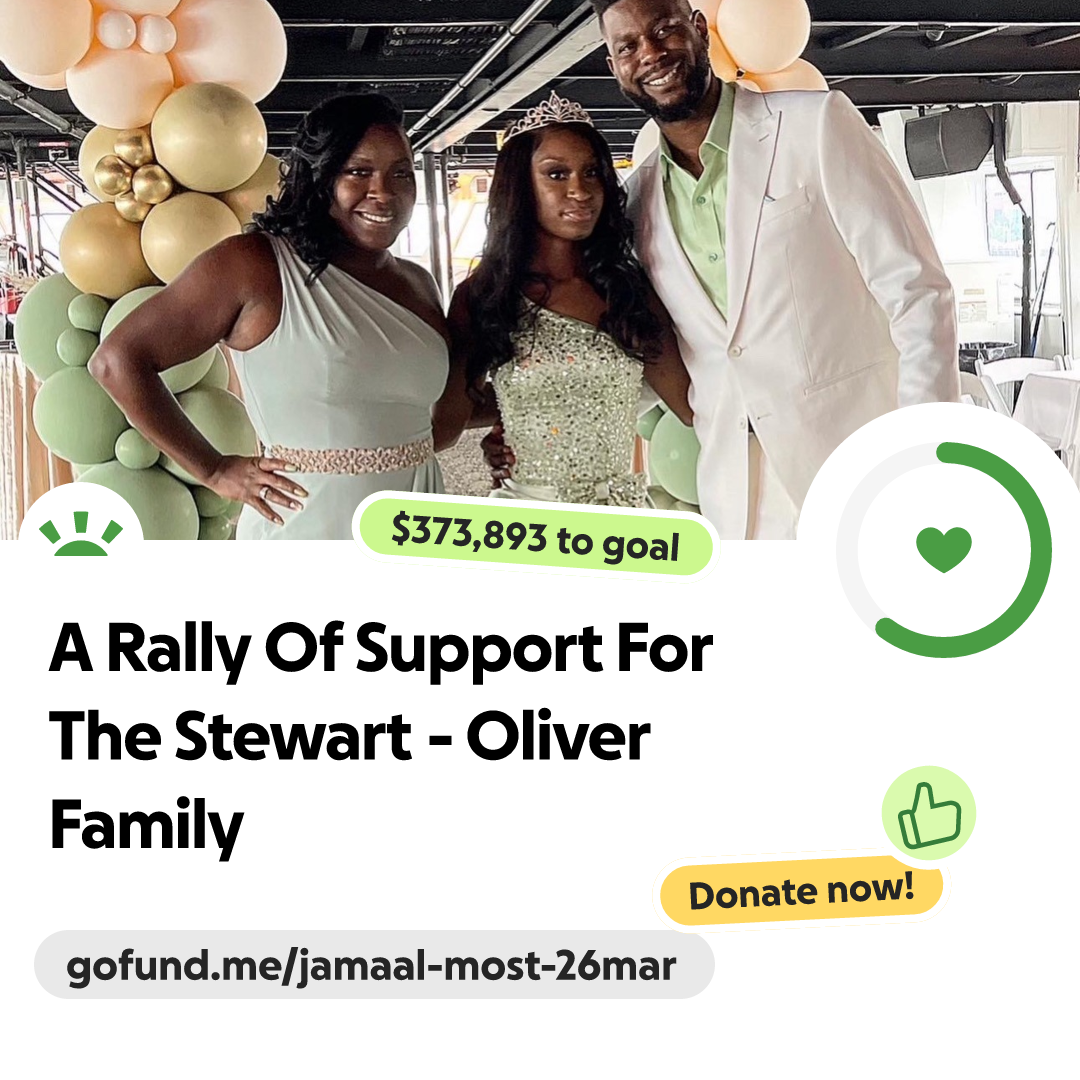Tap the thumbs-up icon
This screenshot has width=1080, height=1080.
click(929, 813)
